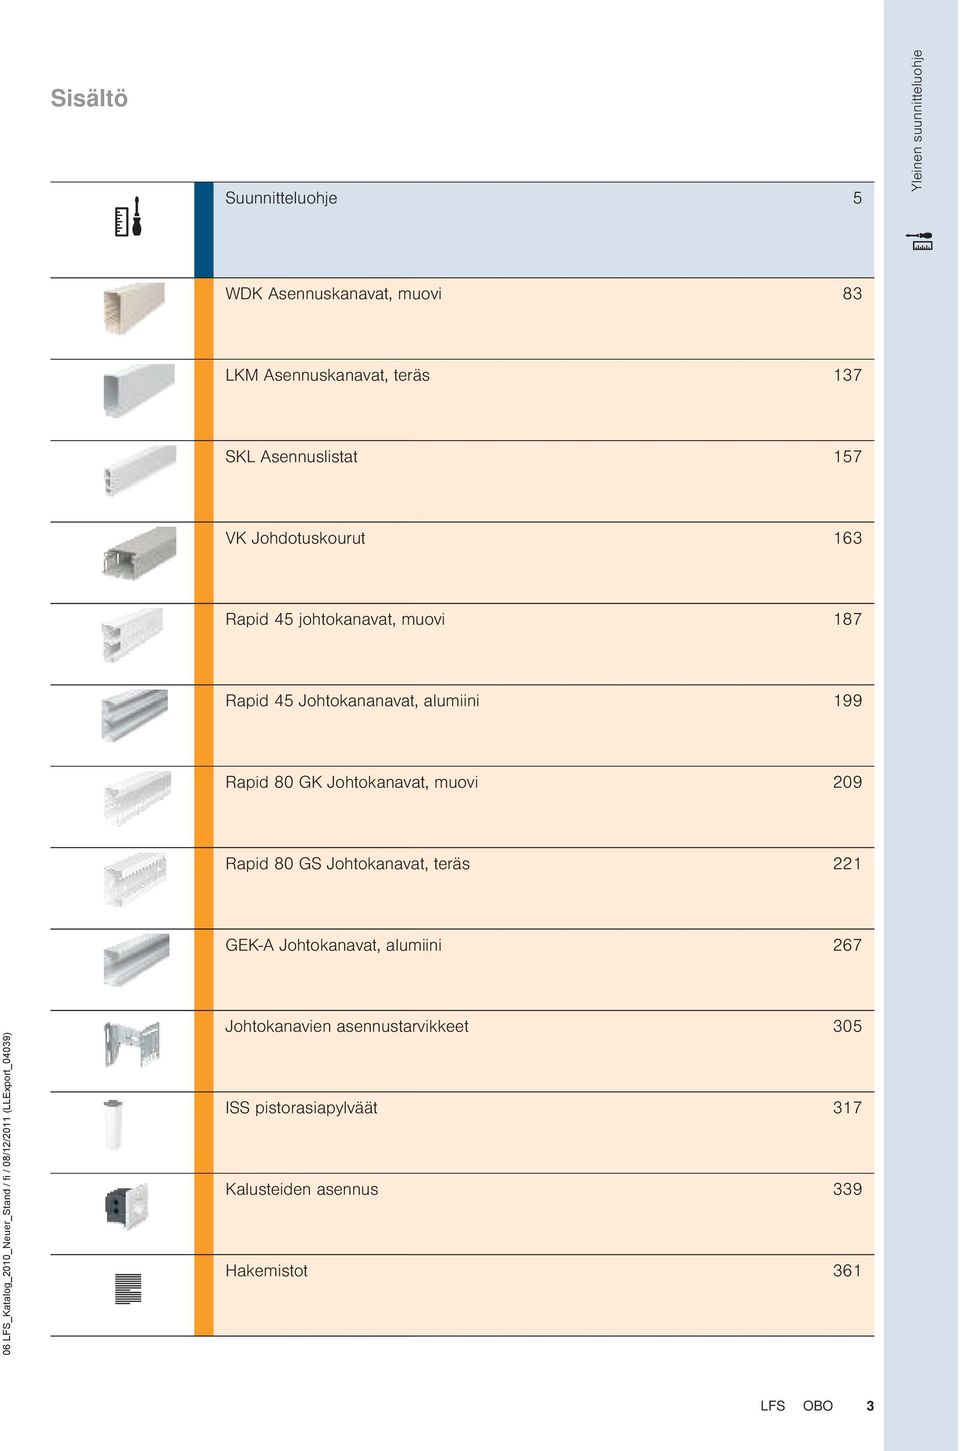Click the Kalusteiden asennus socket image
Viewport: 960px width, 1451px height.
[127, 1206]
